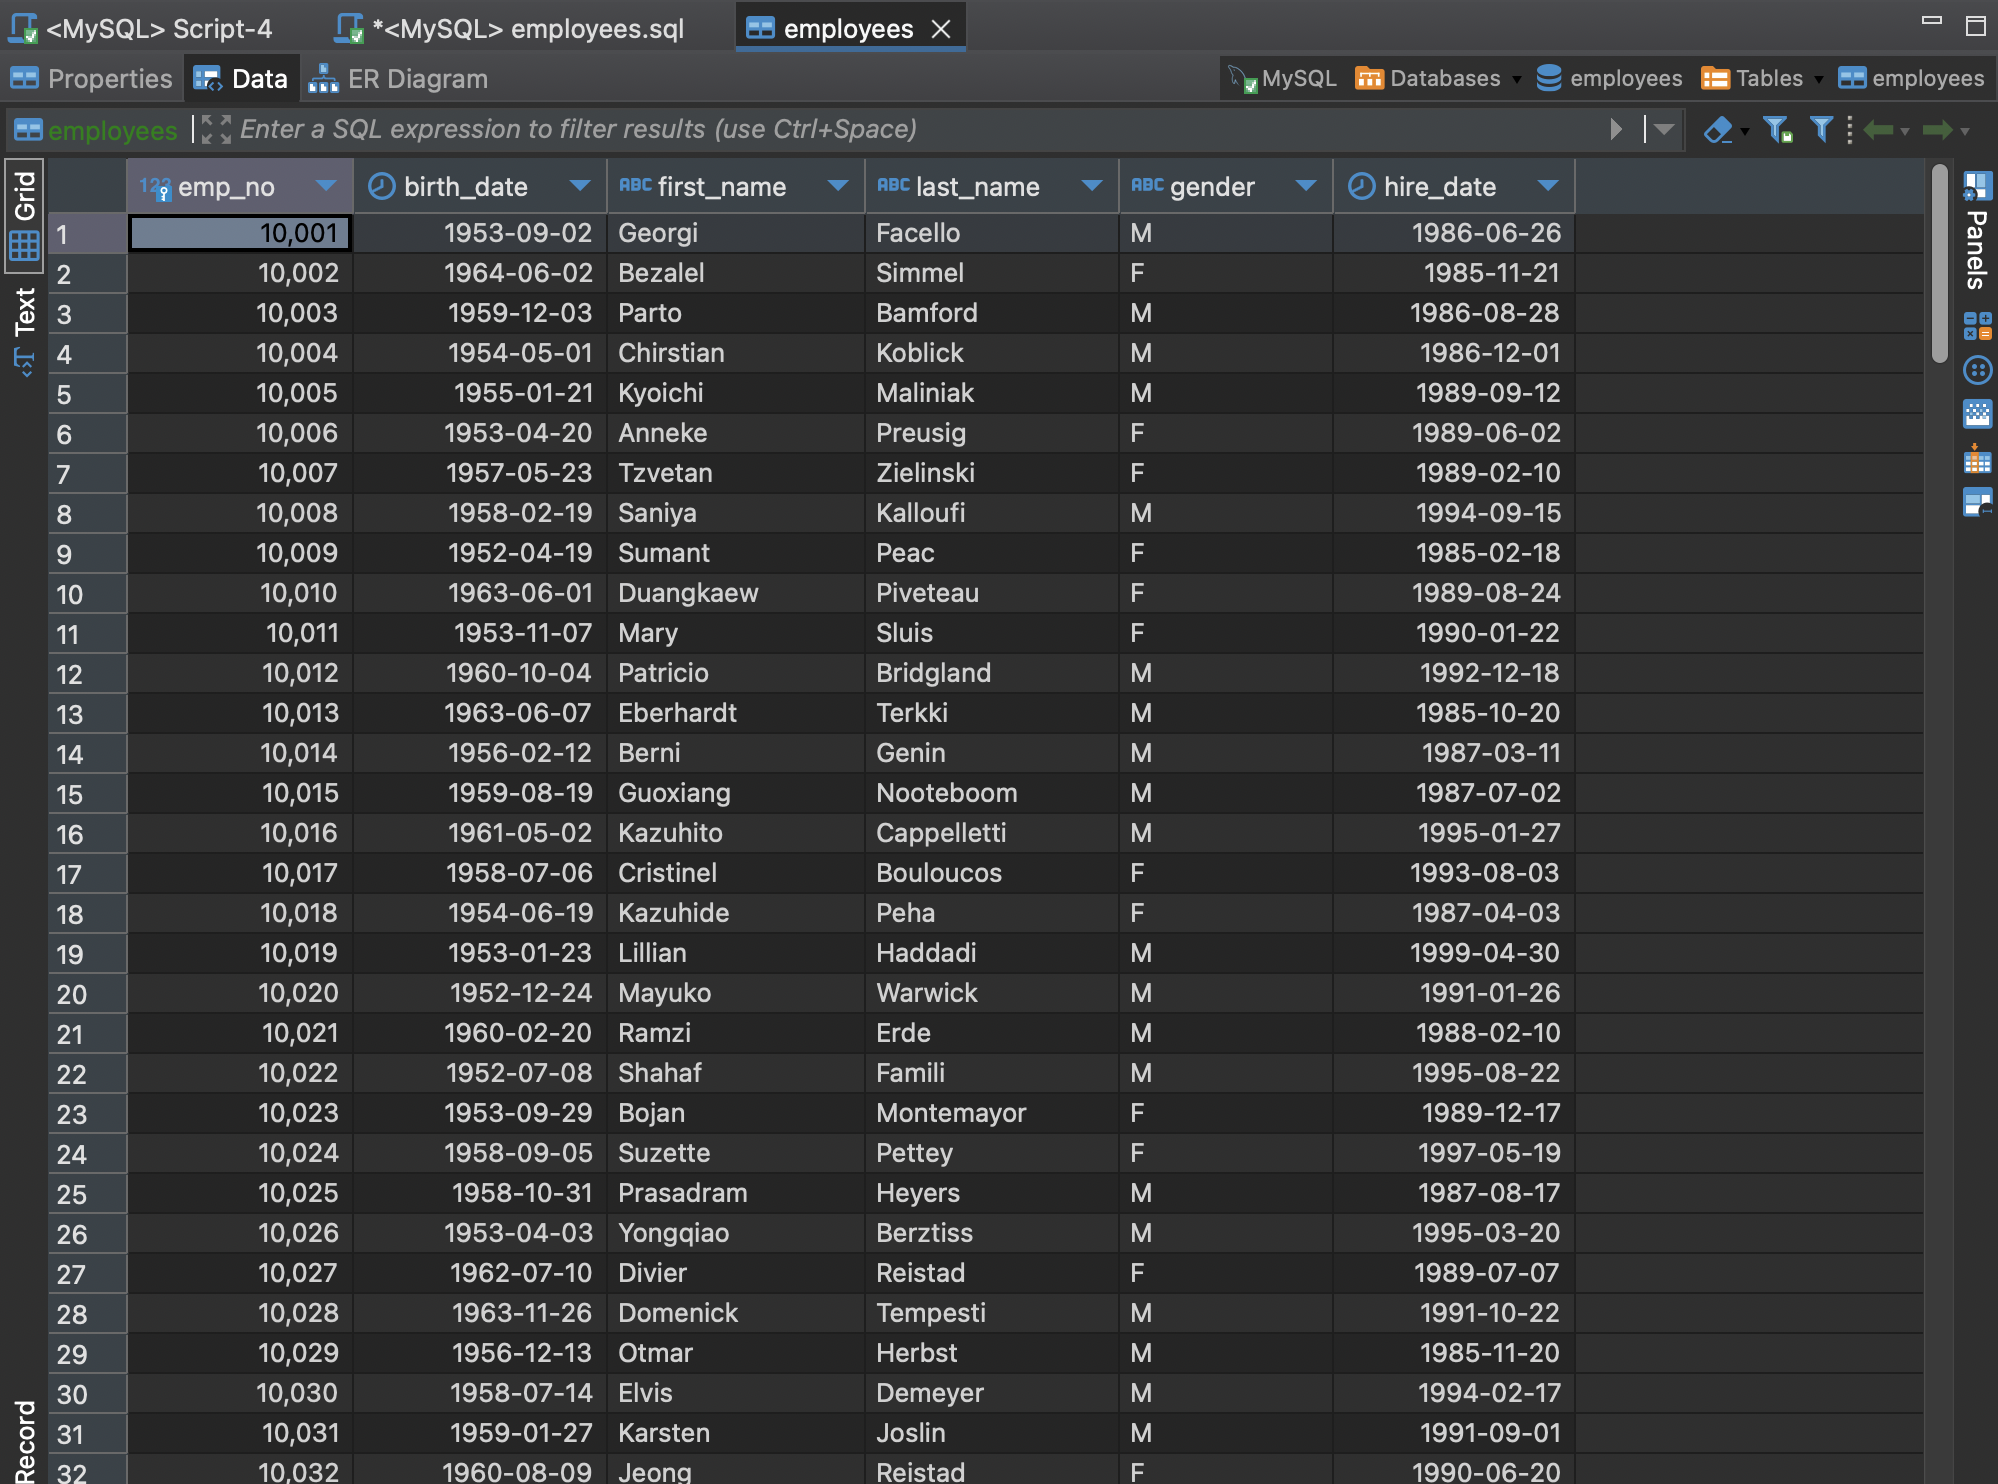Click the SQL filter expression field

900,130
